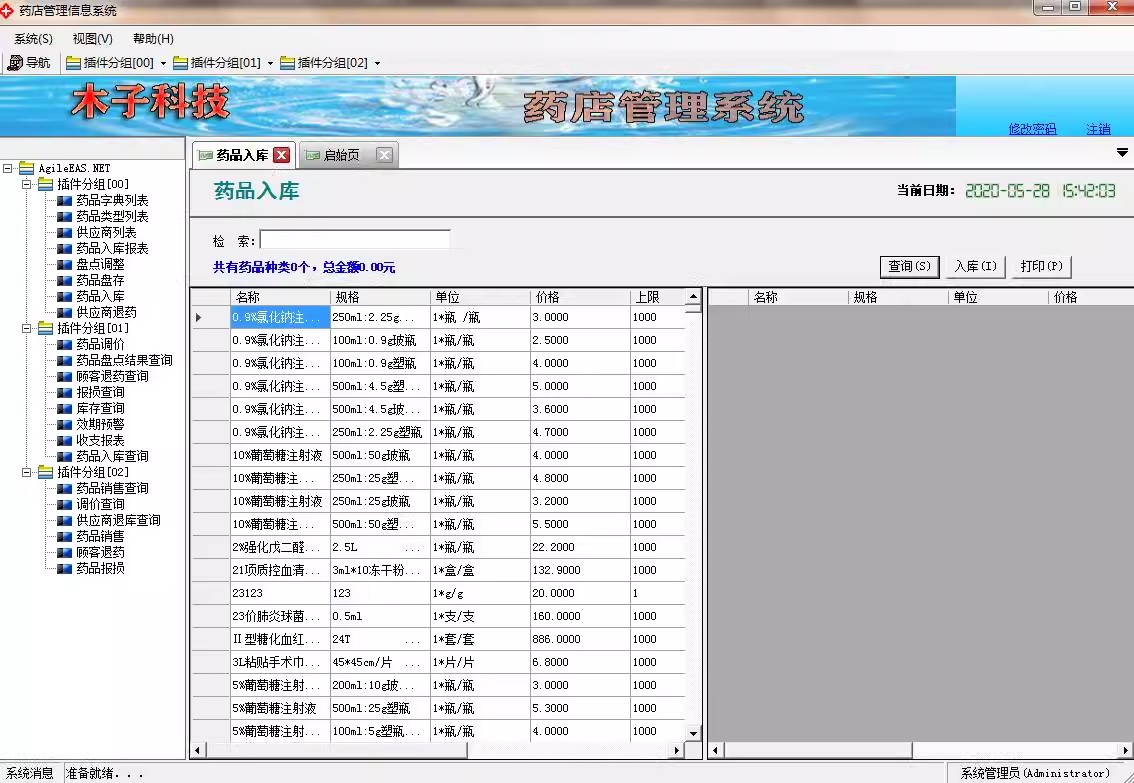The width and height of the screenshot is (1134, 783).
Task: Click the icon next to 供应商列表
Action: [x=64, y=232]
